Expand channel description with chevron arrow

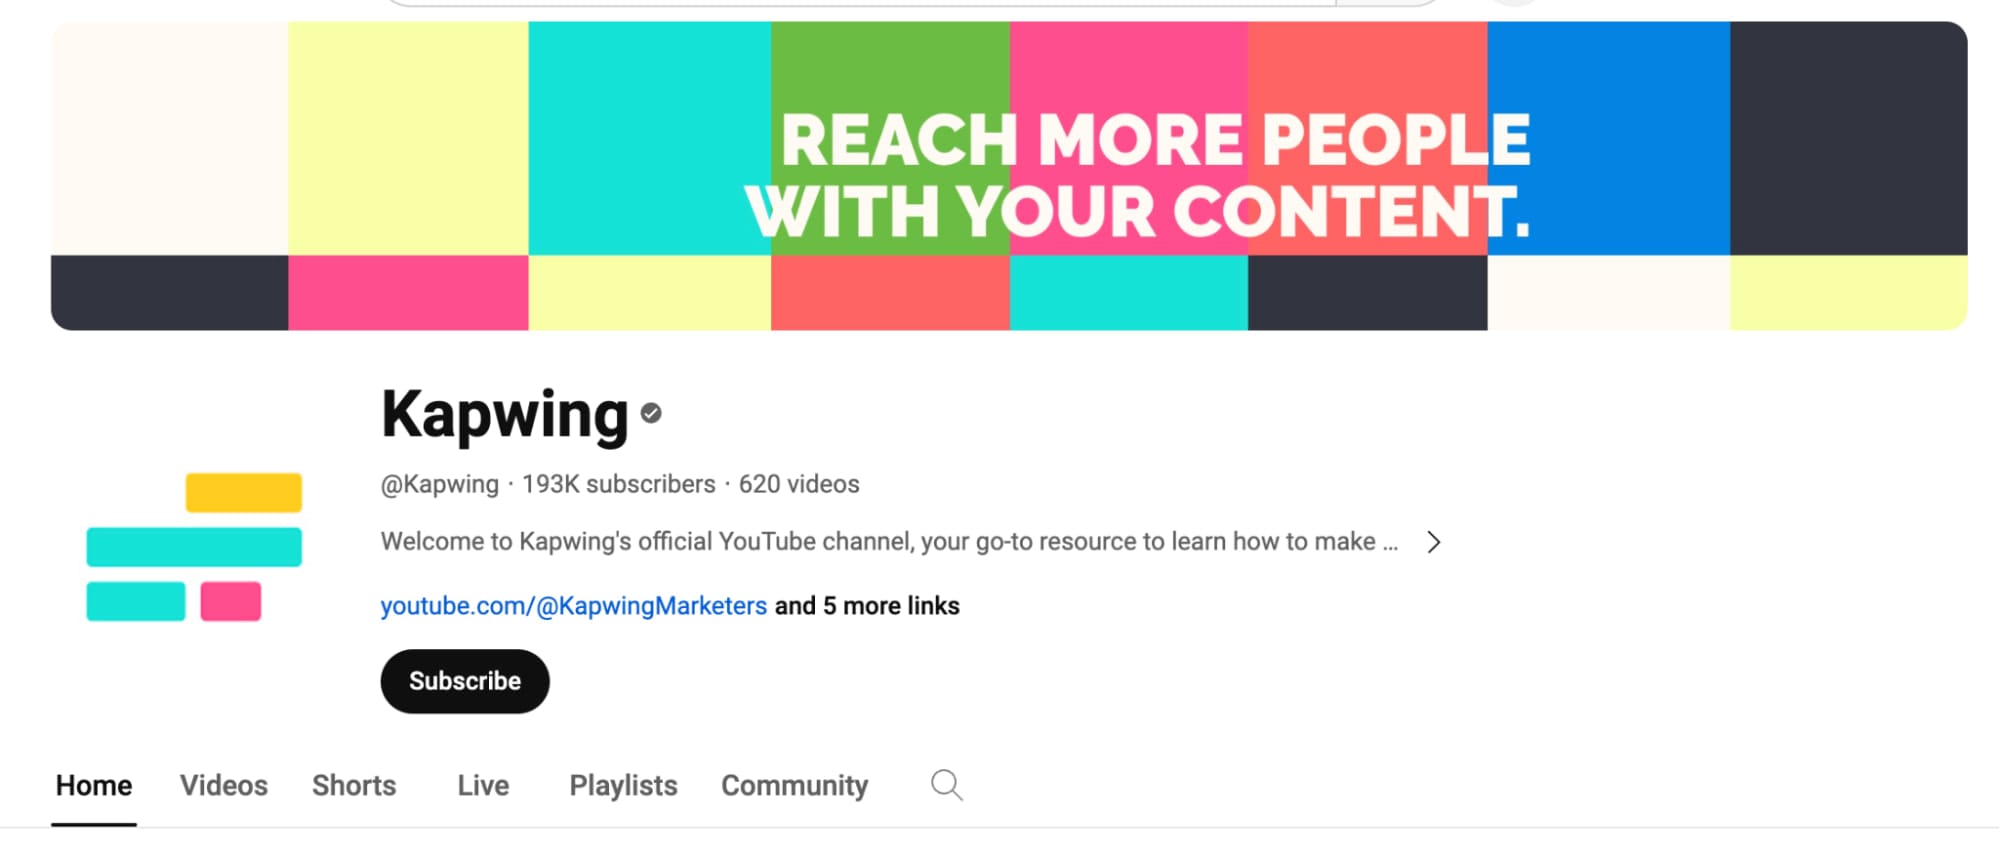[1433, 542]
